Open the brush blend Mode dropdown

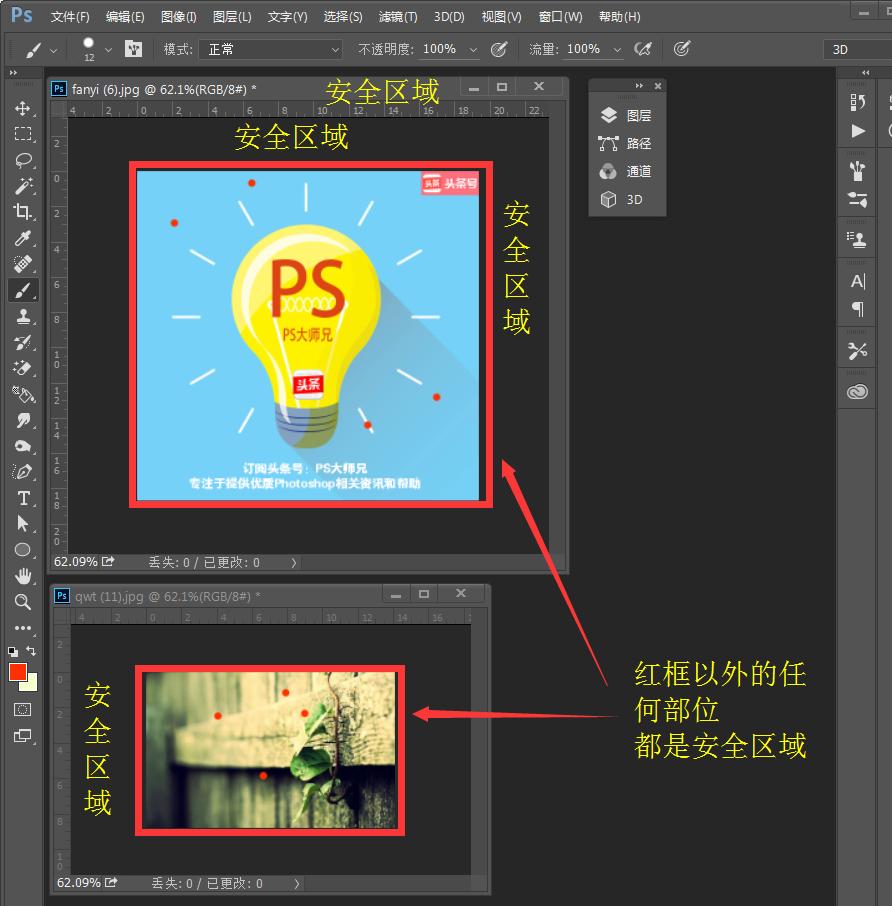coord(270,49)
